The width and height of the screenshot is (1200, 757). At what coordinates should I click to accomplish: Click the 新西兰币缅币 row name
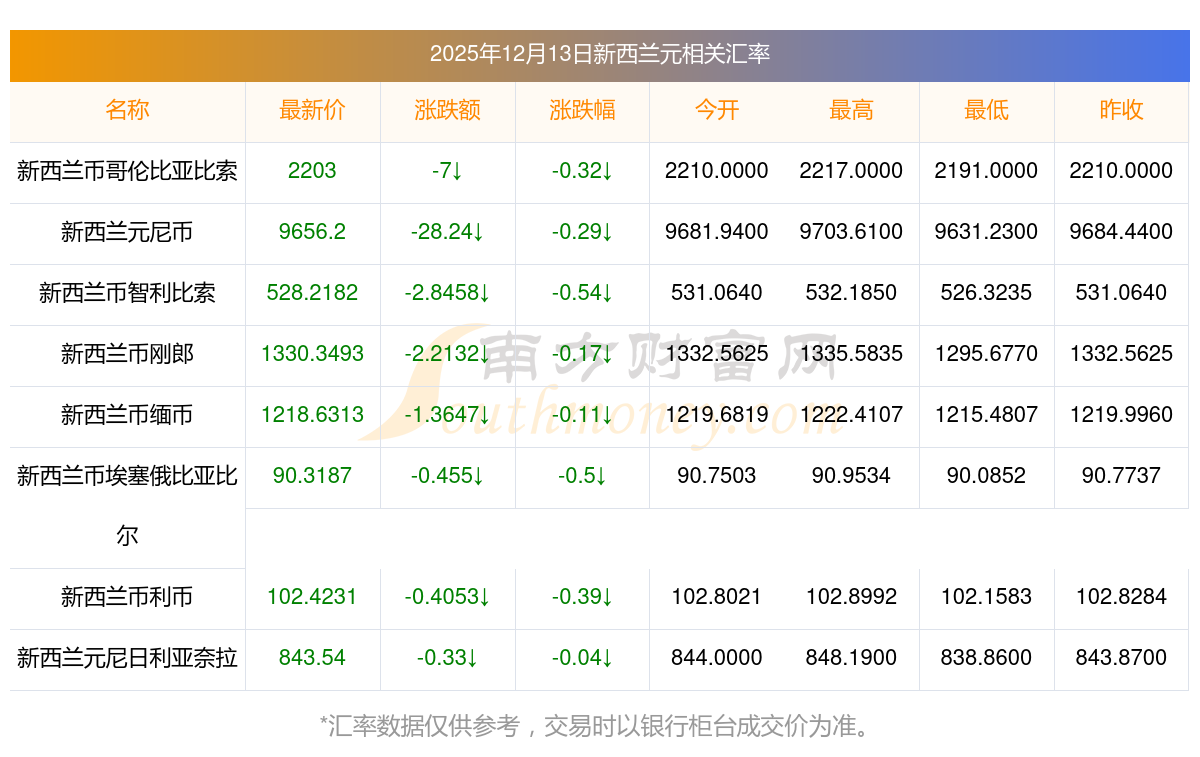pyautogui.click(x=127, y=415)
